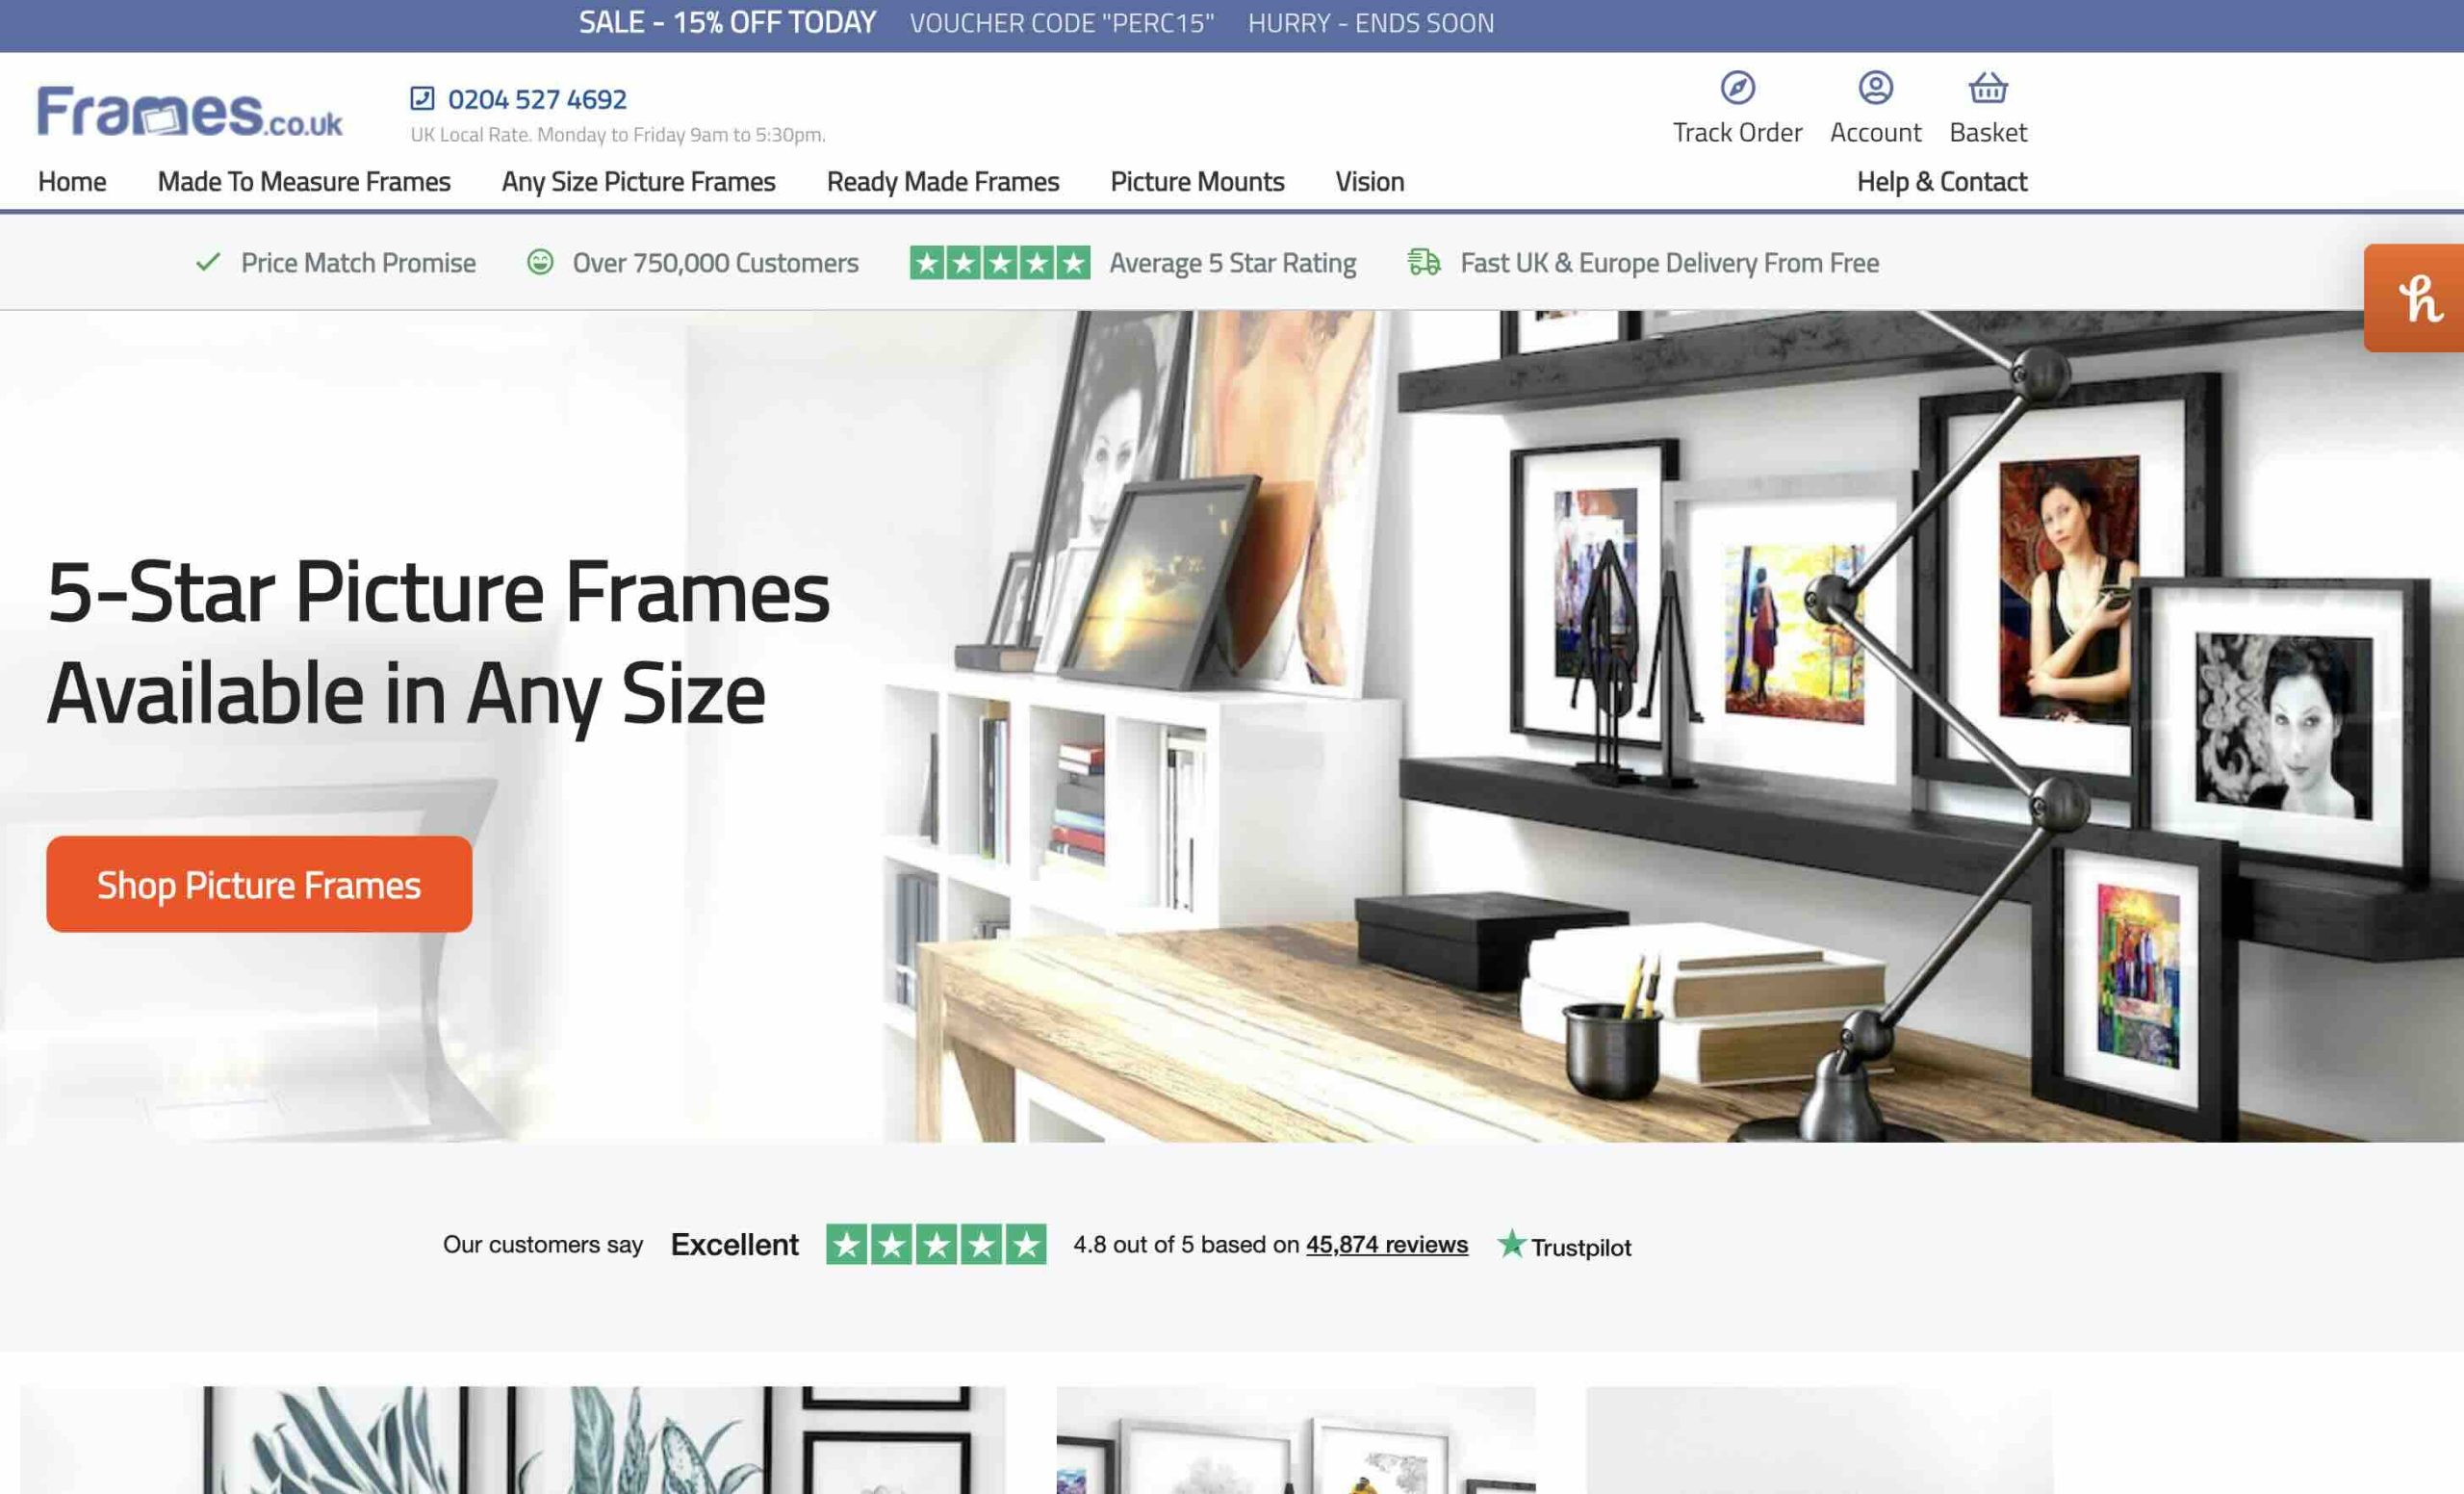The width and height of the screenshot is (2464, 1494).
Task: Click Over 750,000 Customers text
Action: [715, 262]
